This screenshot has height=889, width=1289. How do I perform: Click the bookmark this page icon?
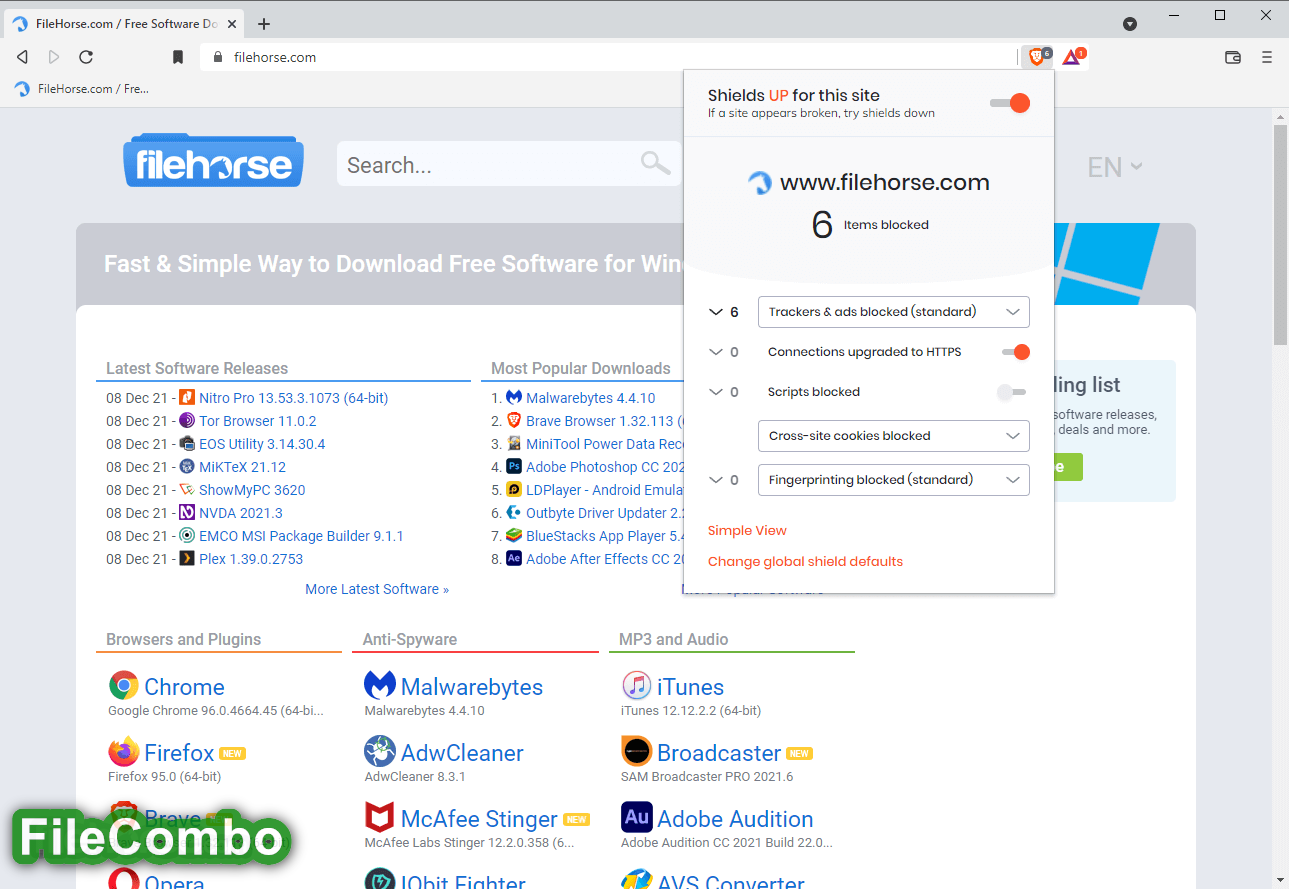(178, 57)
